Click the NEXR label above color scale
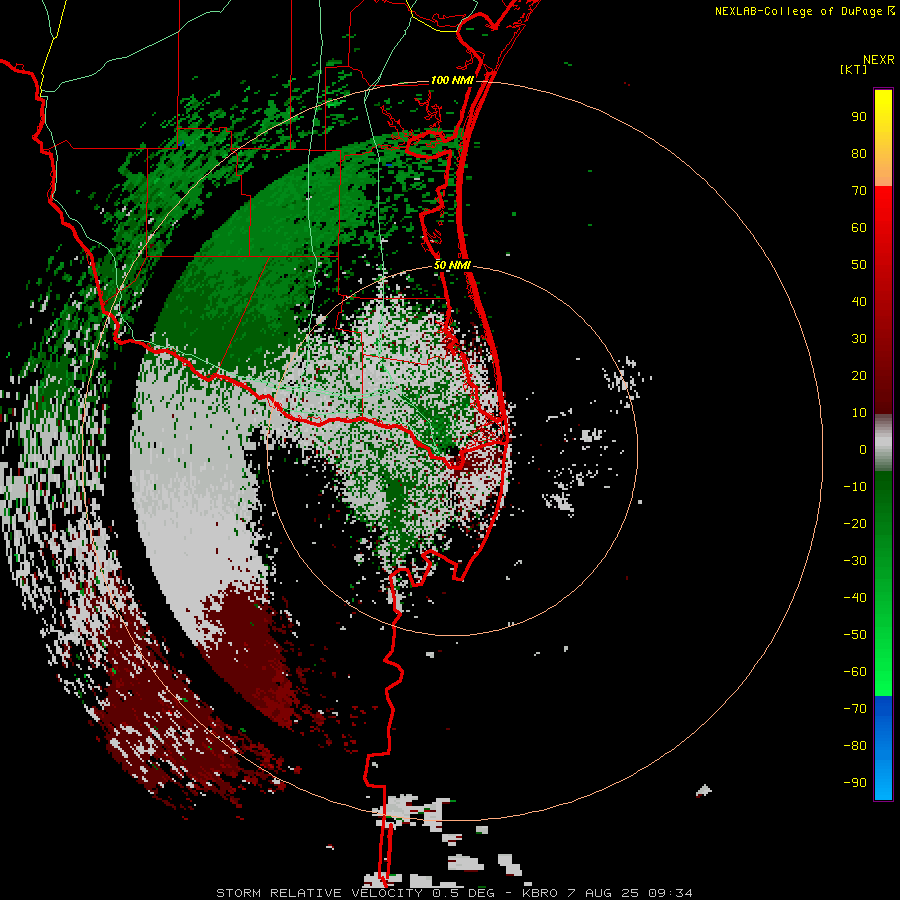The image size is (900, 900). click(879, 60)
